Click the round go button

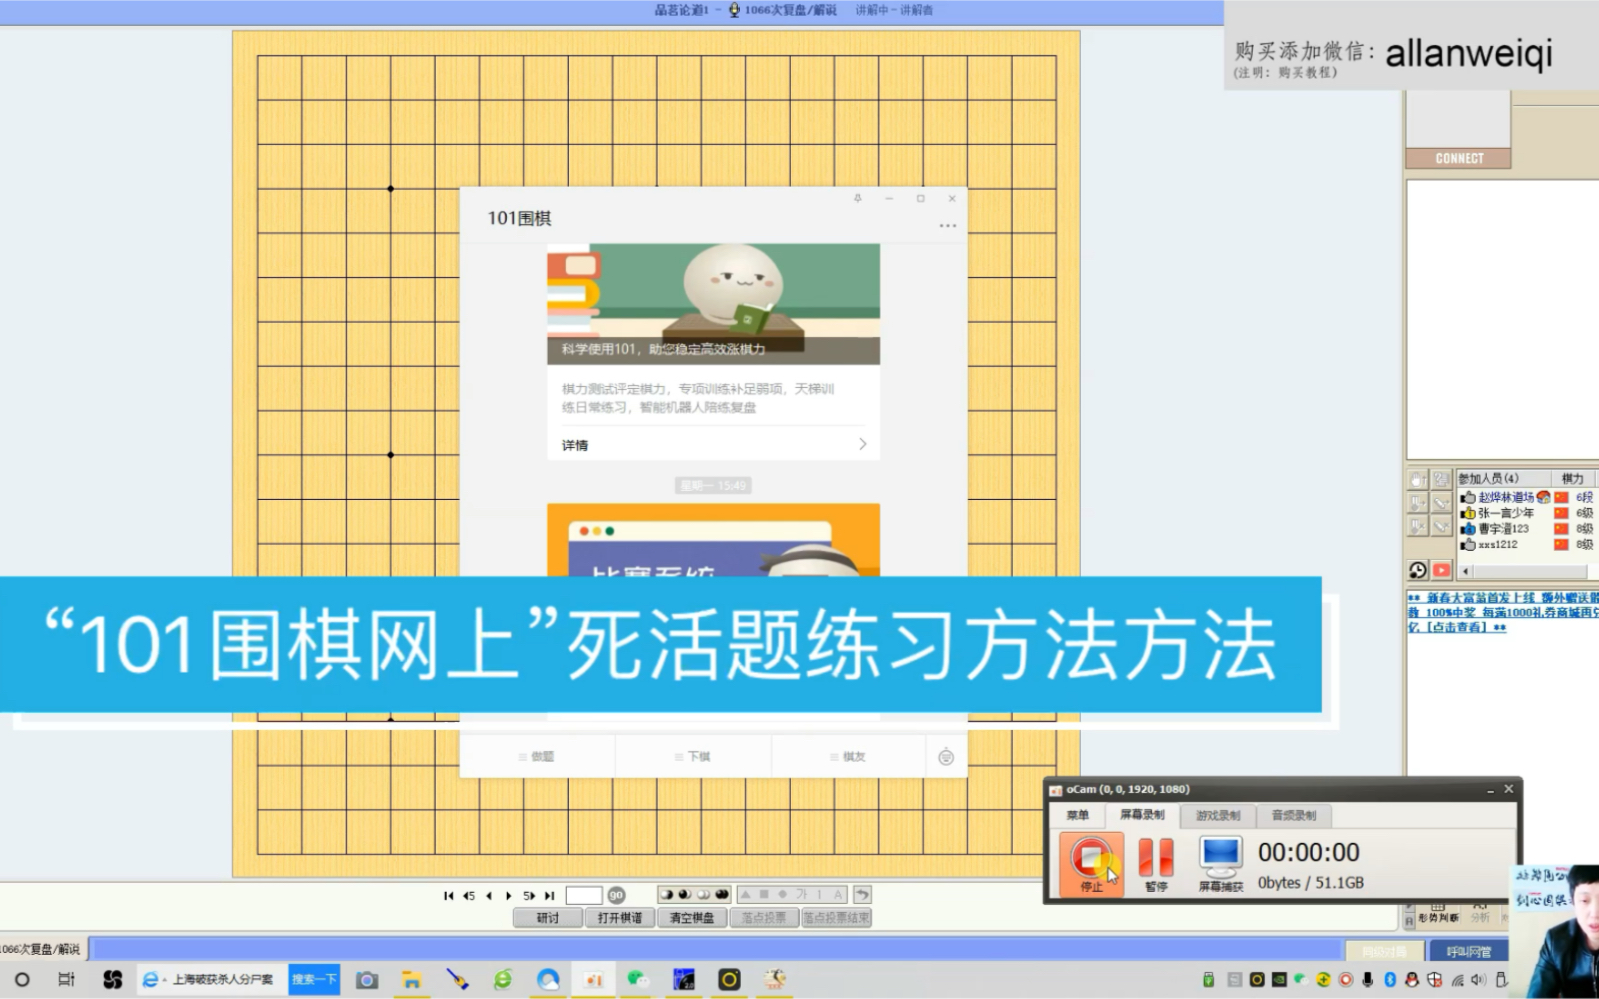tap(616, 895)
